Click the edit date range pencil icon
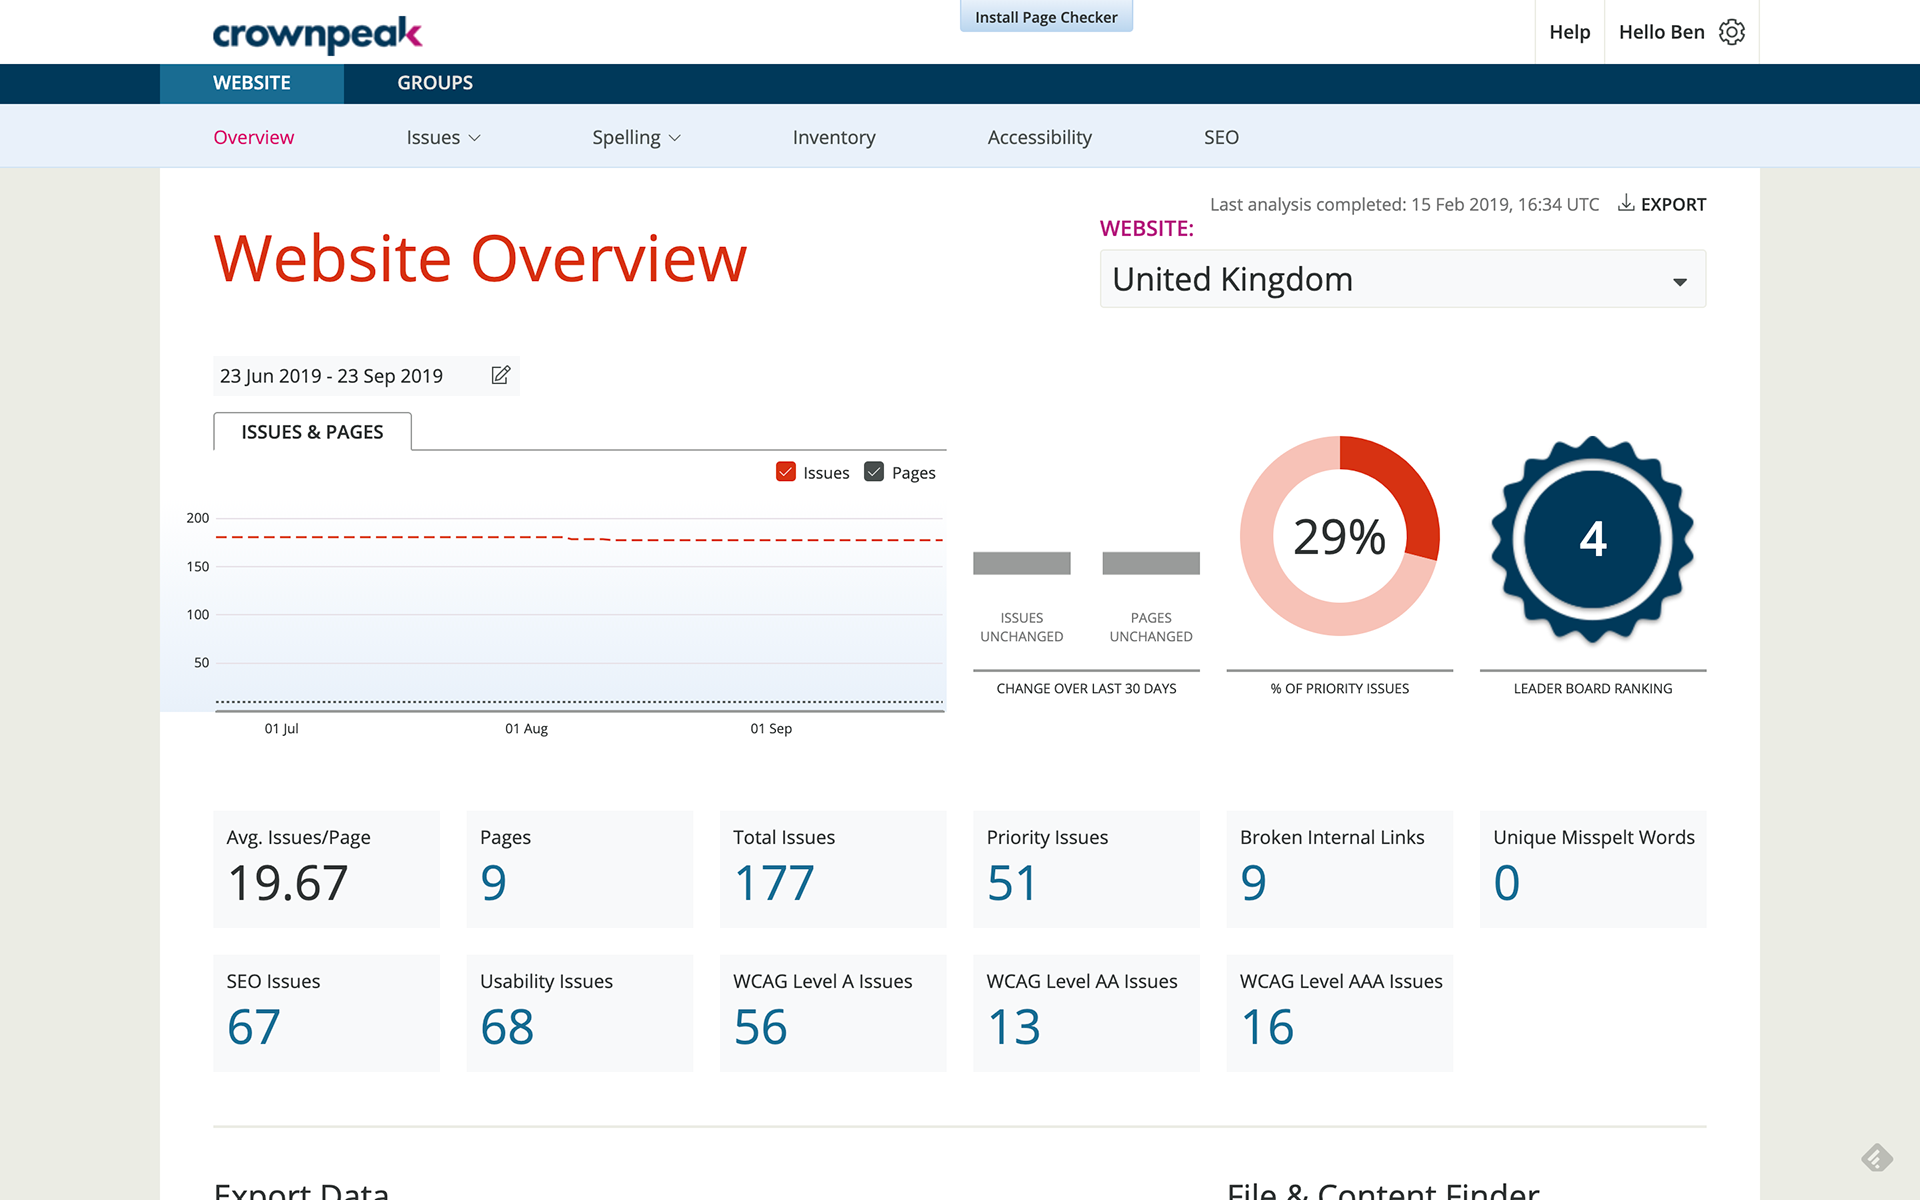This screenshot has height=1200, width=1920. pos(501,375)
